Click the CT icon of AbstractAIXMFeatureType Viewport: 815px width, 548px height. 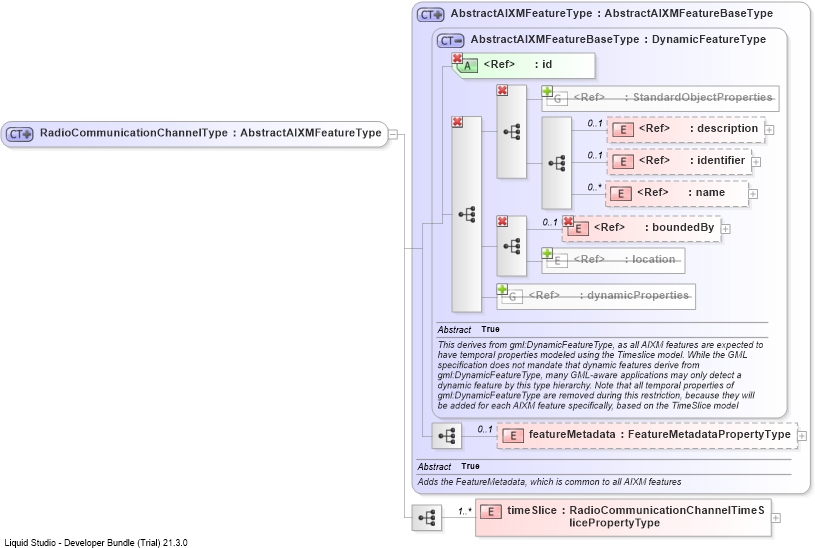(430, 15)
